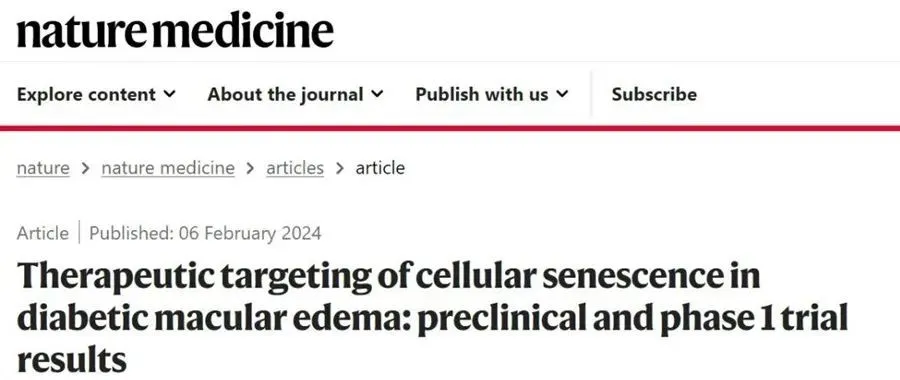Open the Publish with us menu

(492, 94)
